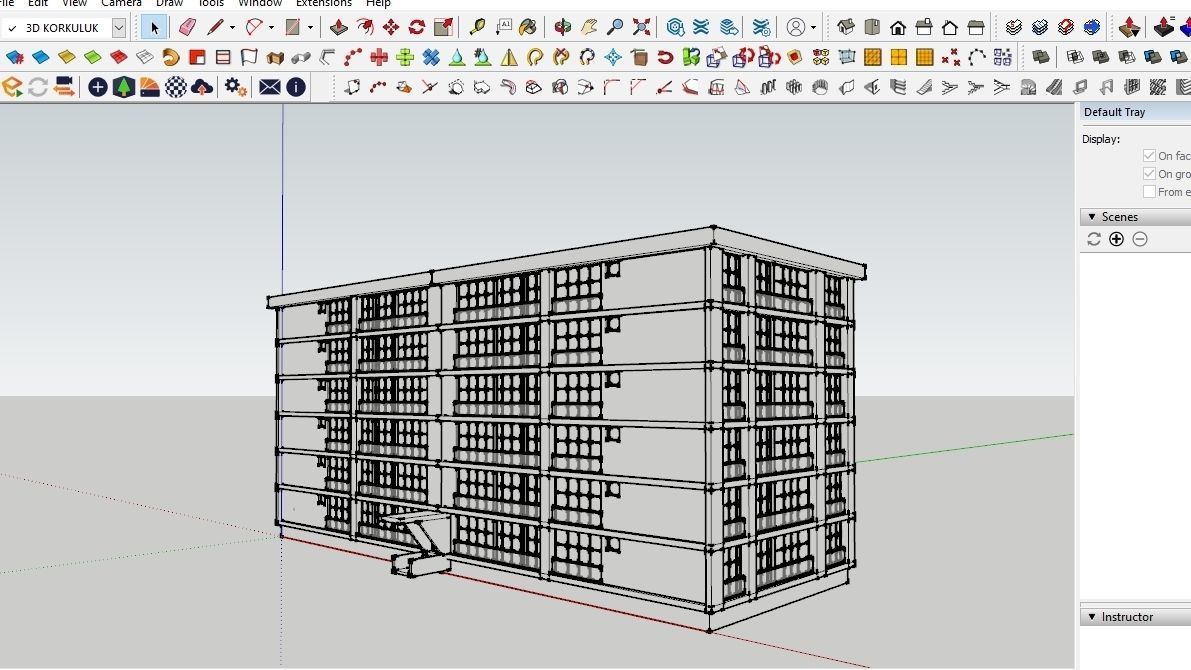1191x670 pixels.
Task: Click the green plus cross icon
Action: [405, 58]
